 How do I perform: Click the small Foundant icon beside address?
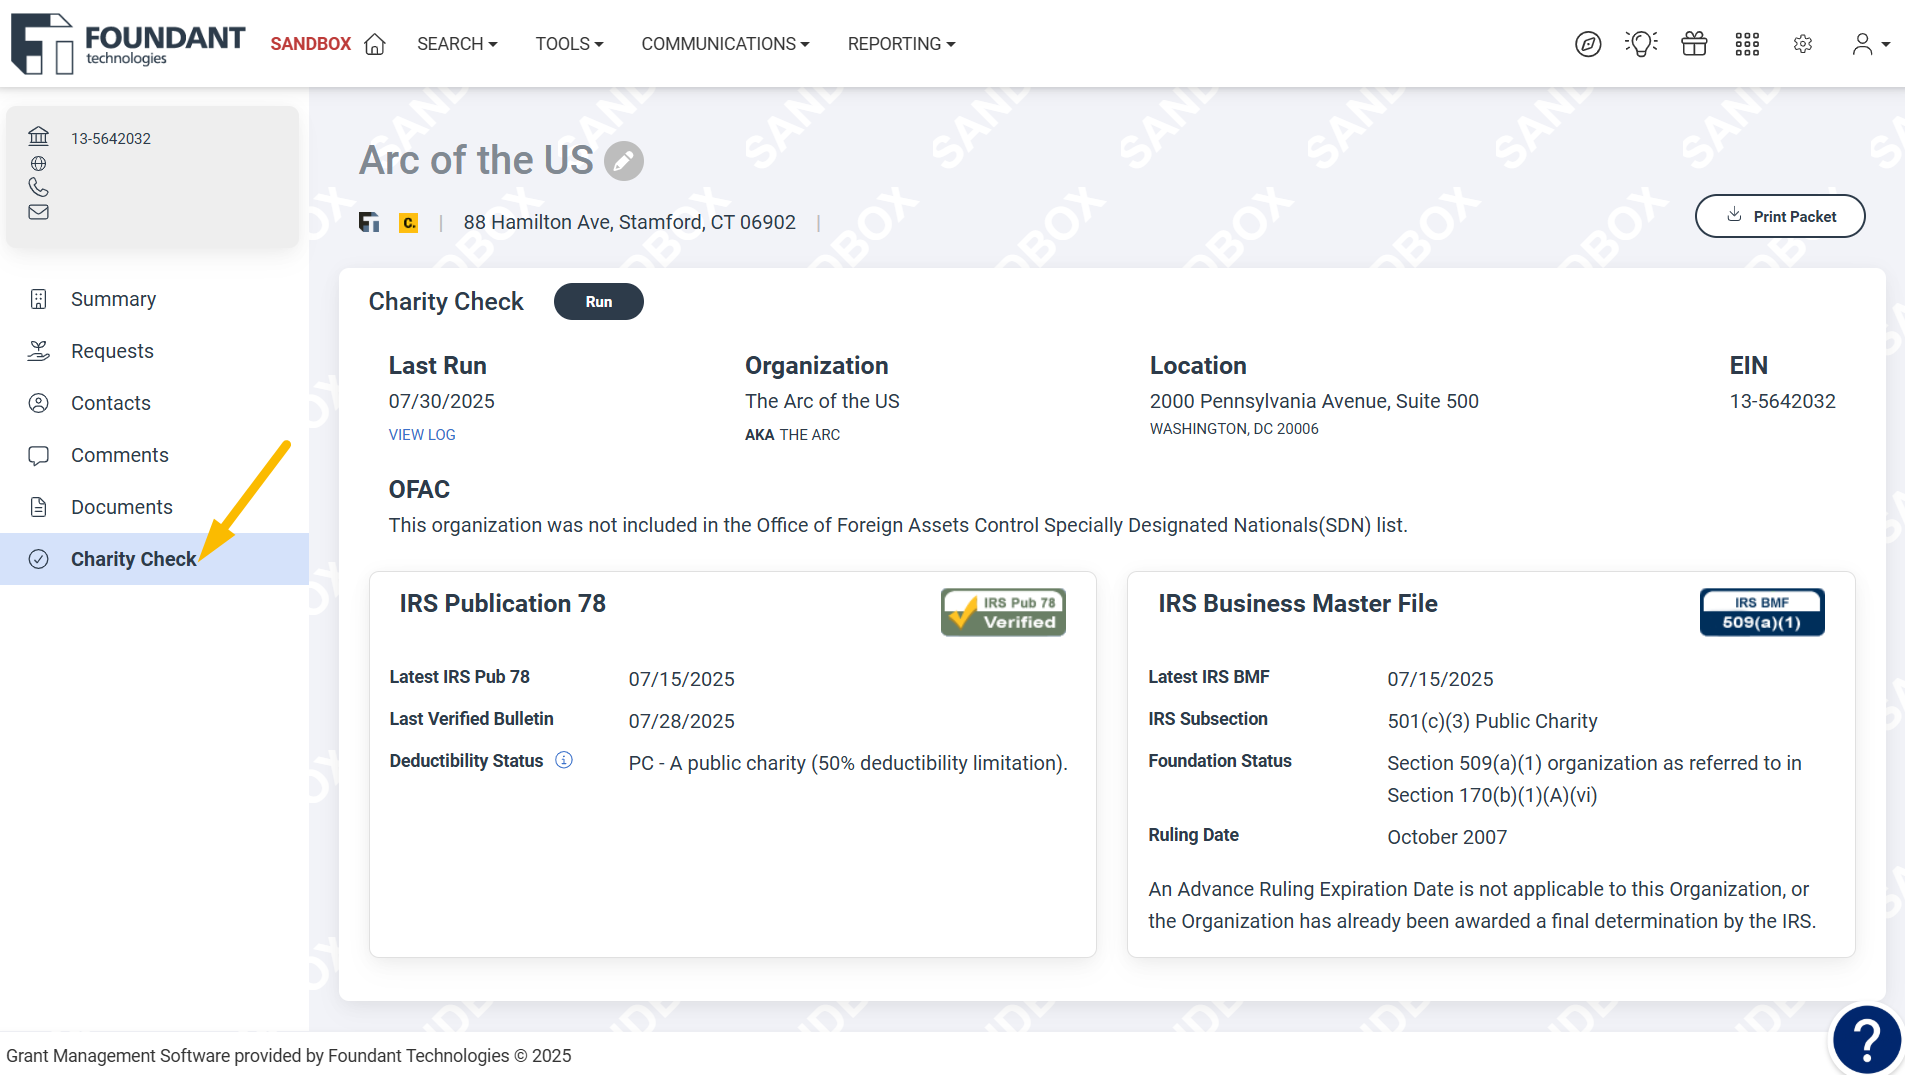(369, 222)
